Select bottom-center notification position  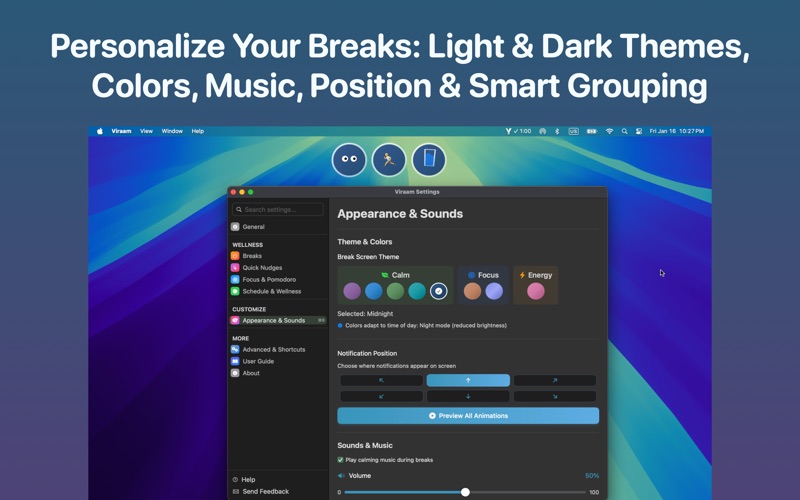pos(468,396)
